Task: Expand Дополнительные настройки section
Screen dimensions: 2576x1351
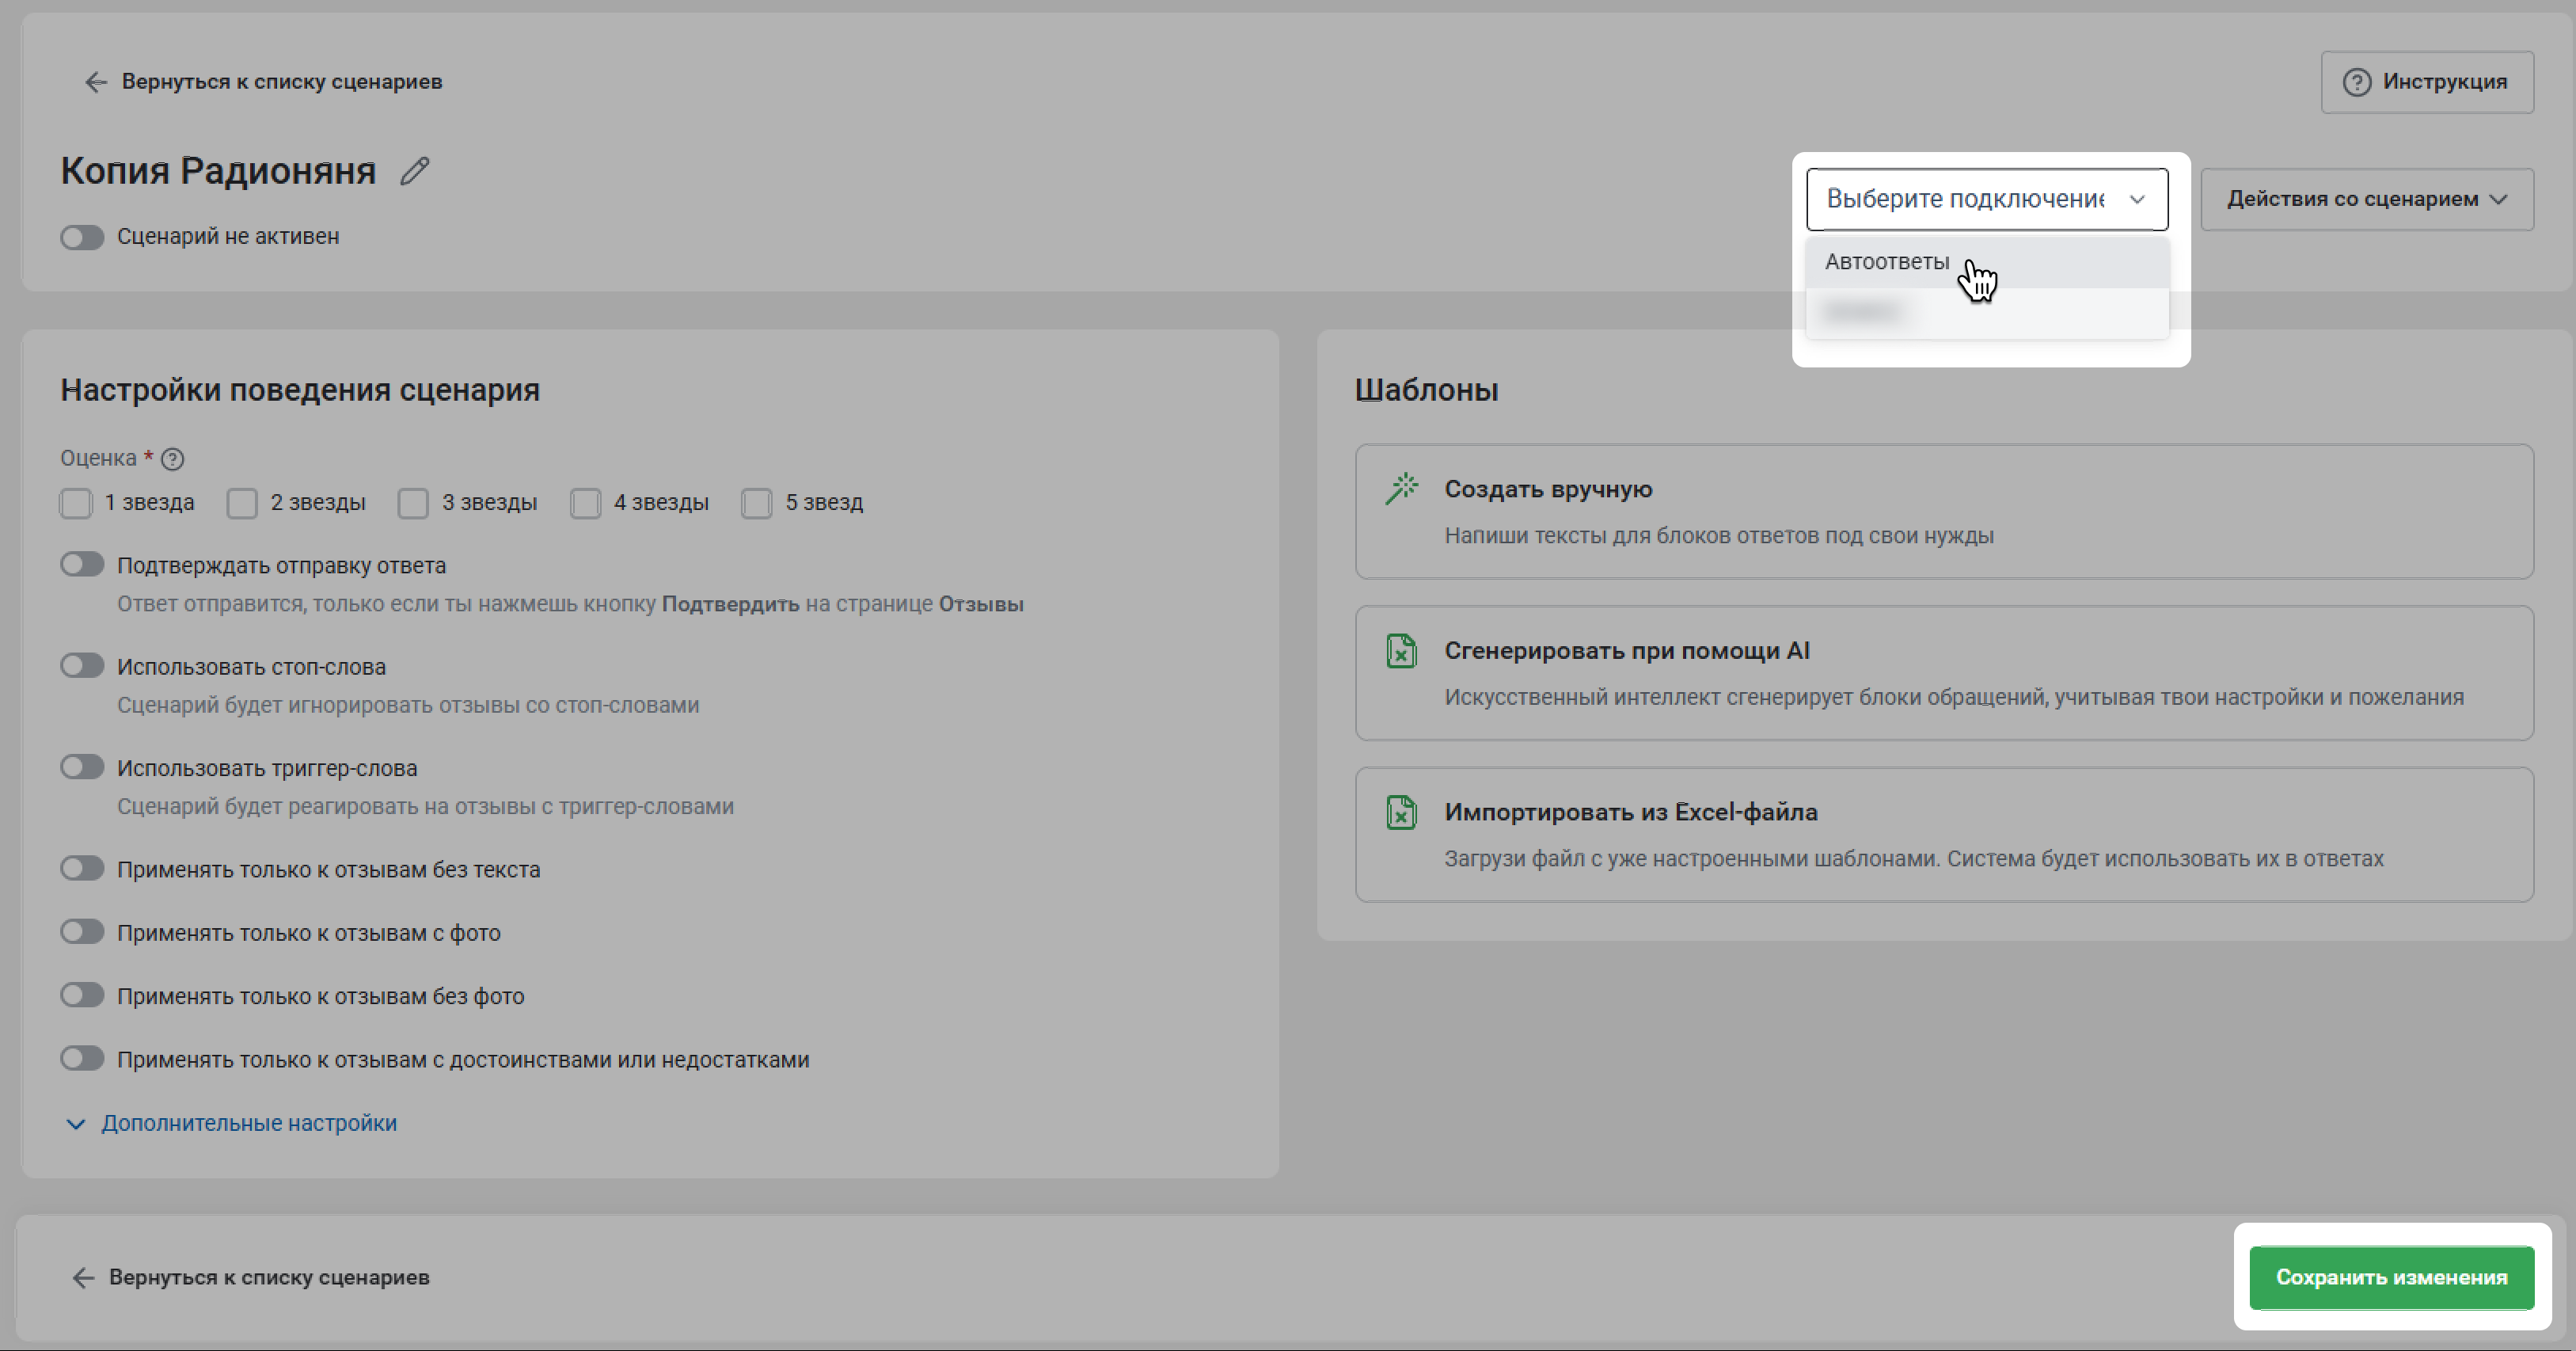Action: coord(231,1123)
